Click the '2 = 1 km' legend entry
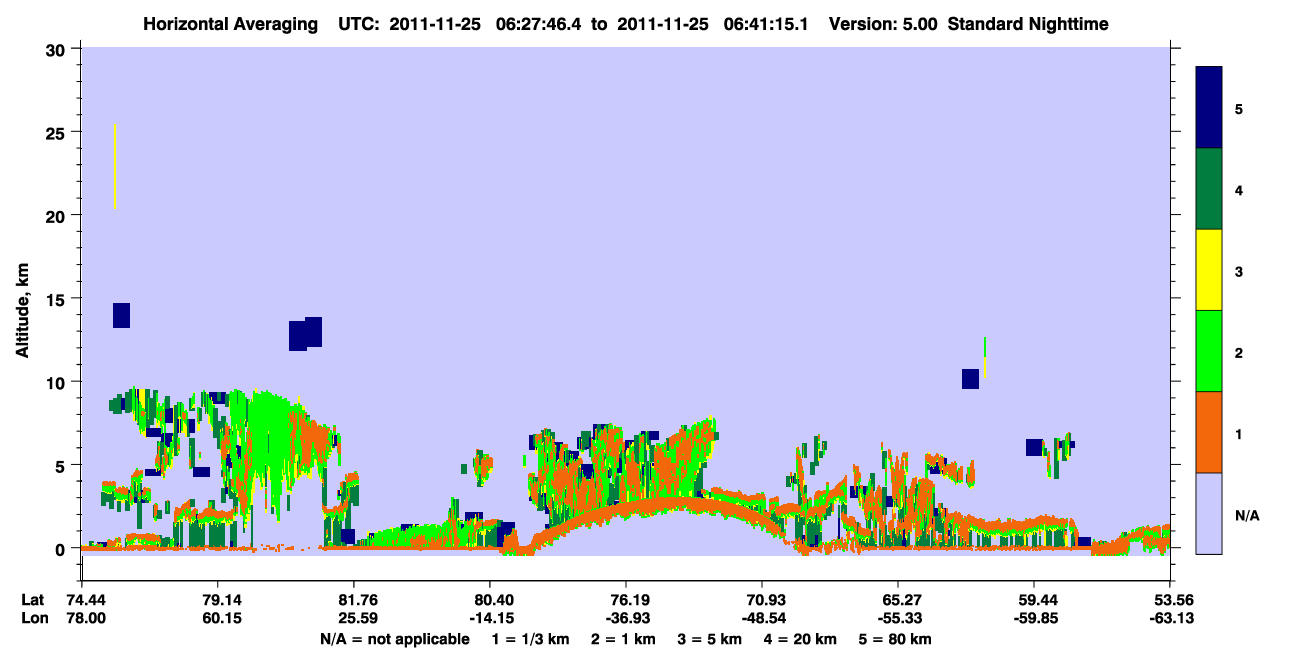This screenshot has width=1300, height=667. click(x=623, y=639)
